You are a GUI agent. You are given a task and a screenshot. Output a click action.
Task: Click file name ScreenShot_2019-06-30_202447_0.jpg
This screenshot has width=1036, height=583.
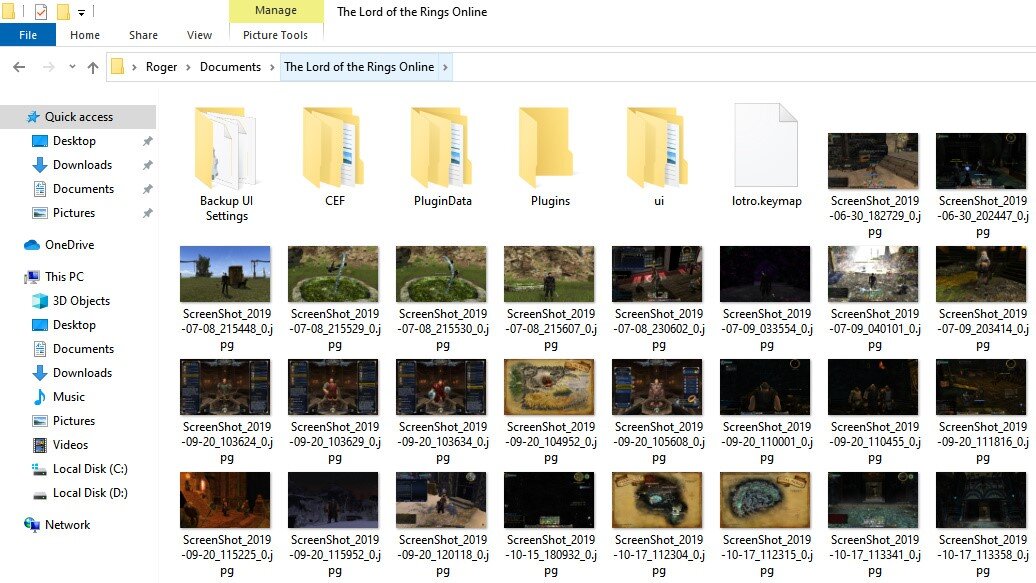point(982,216)
